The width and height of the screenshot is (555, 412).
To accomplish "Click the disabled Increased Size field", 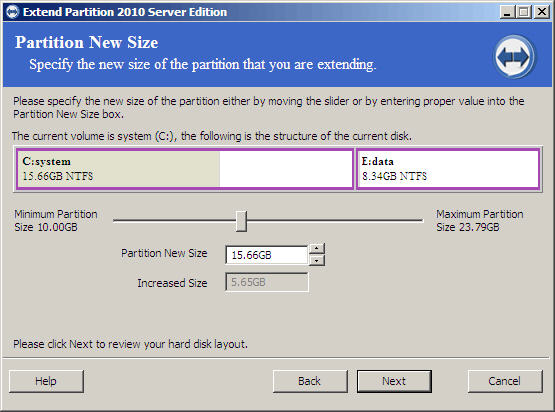I will pyautogui.click(x=267, y=282).
